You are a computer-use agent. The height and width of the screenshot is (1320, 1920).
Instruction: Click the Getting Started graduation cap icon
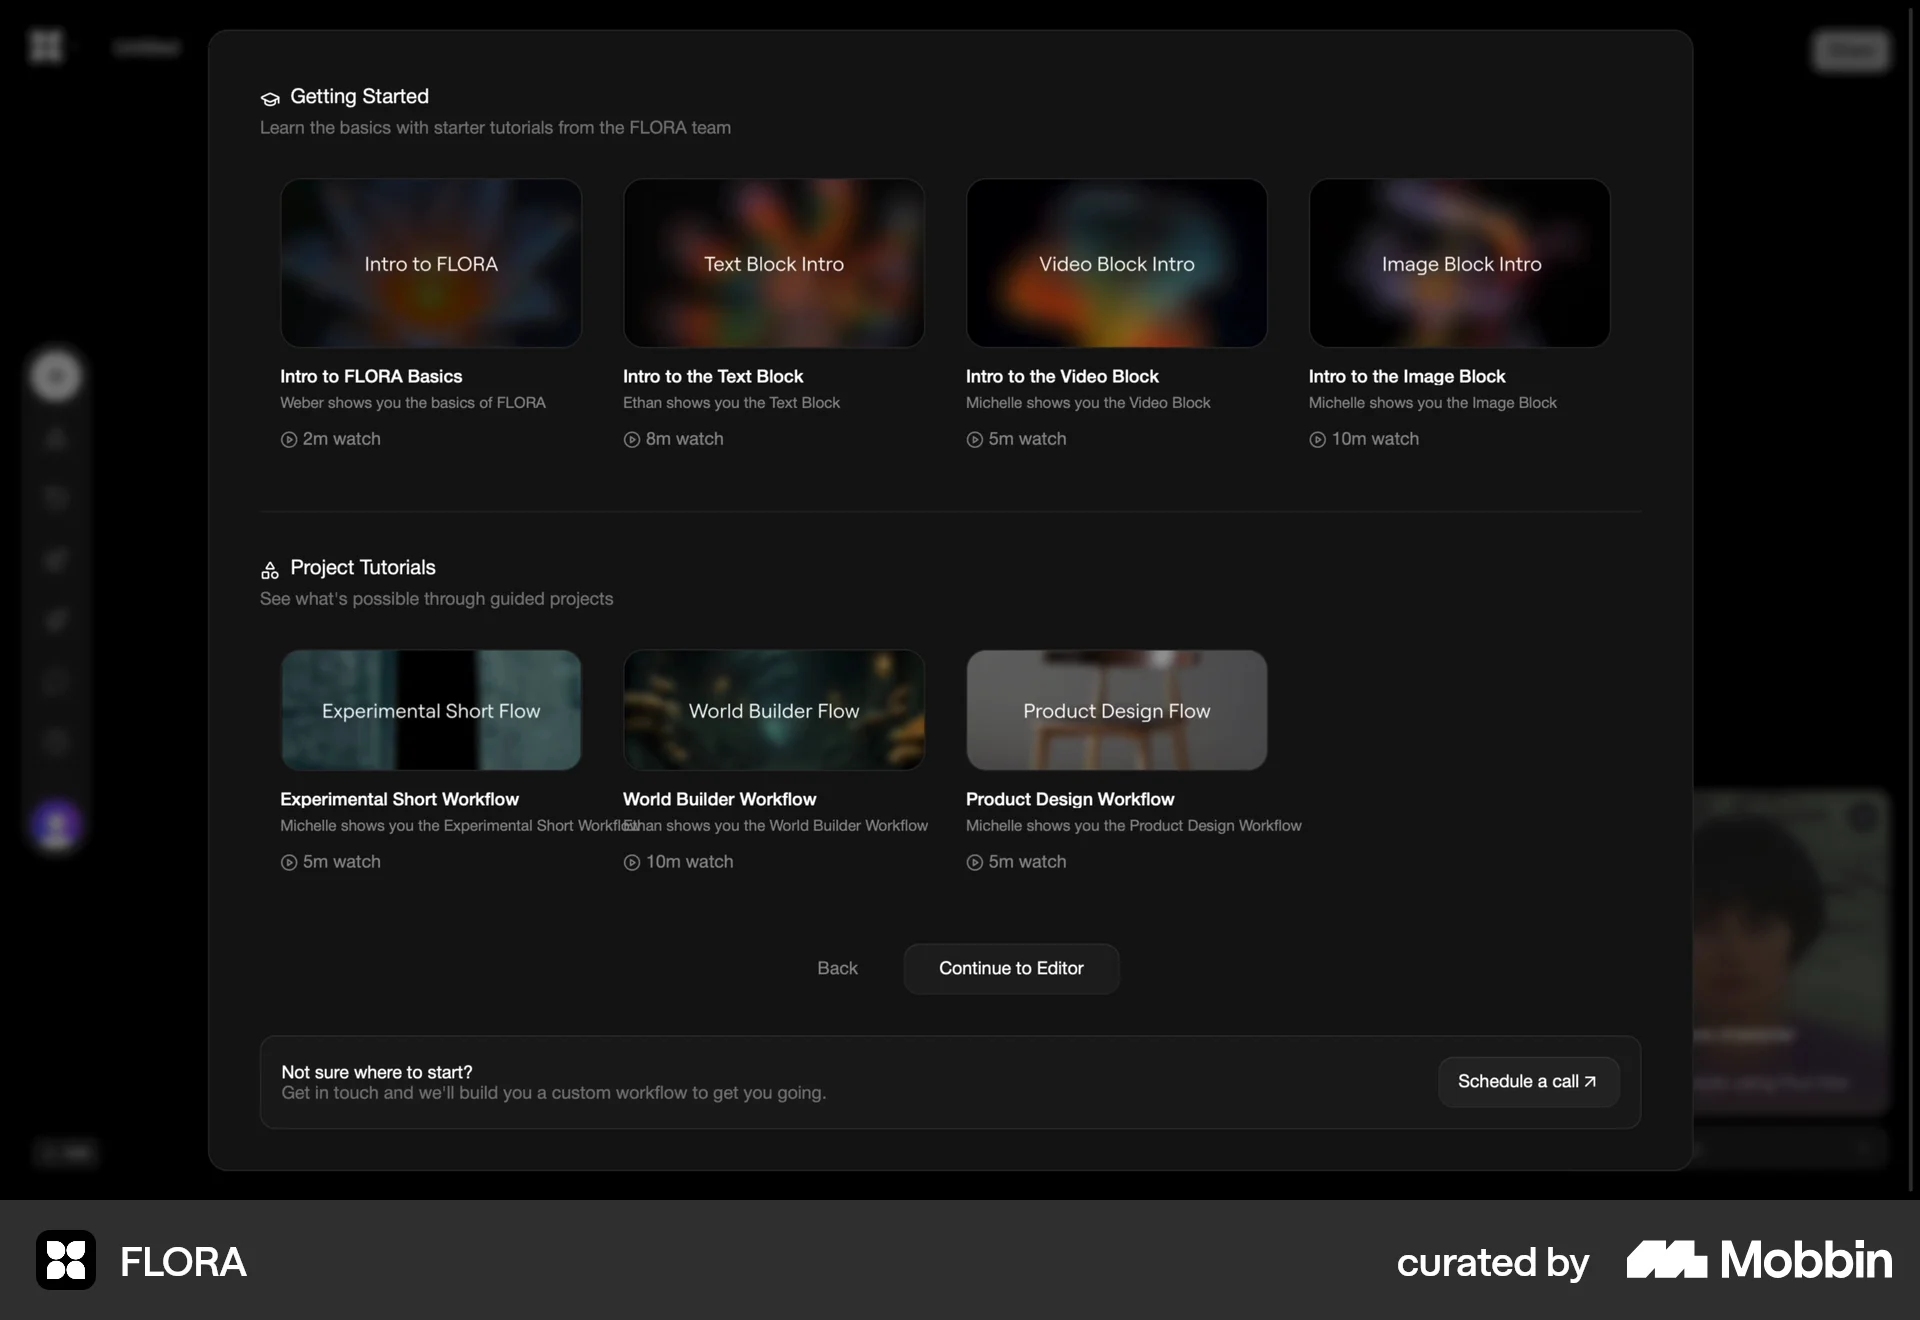tap(270, 98)
